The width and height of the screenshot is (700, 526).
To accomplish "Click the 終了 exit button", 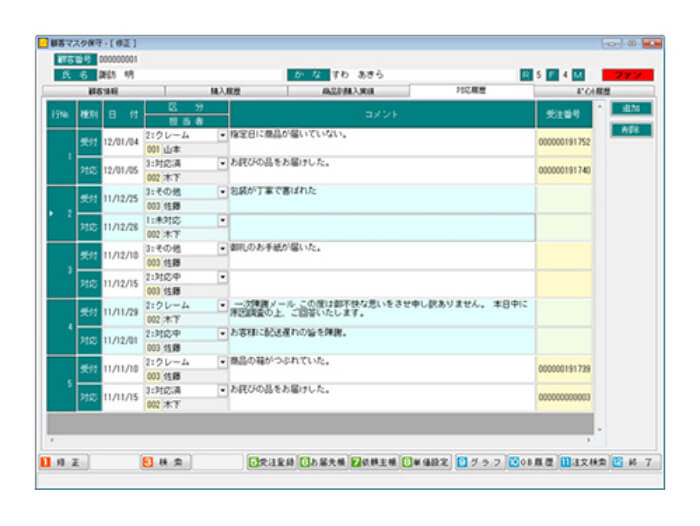I will coord(636,462).
